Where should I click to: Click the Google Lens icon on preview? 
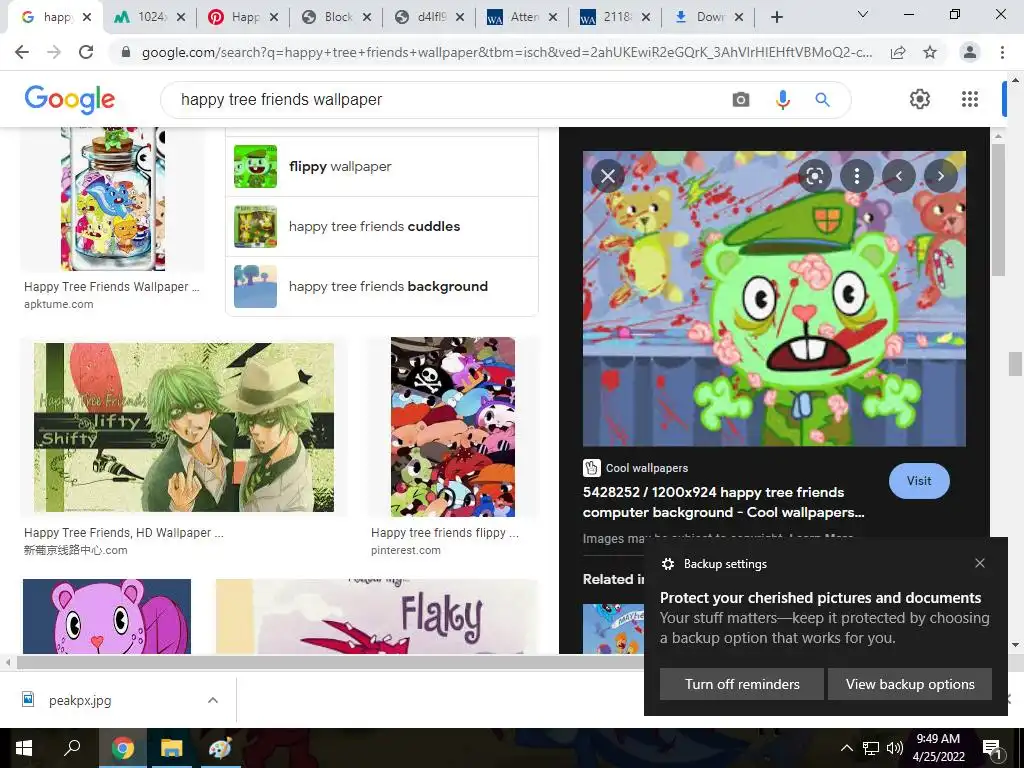[814, 176]
